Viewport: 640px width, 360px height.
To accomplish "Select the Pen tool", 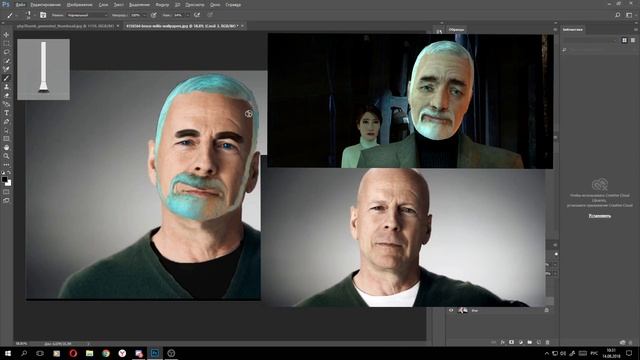I will pos(6,122).
